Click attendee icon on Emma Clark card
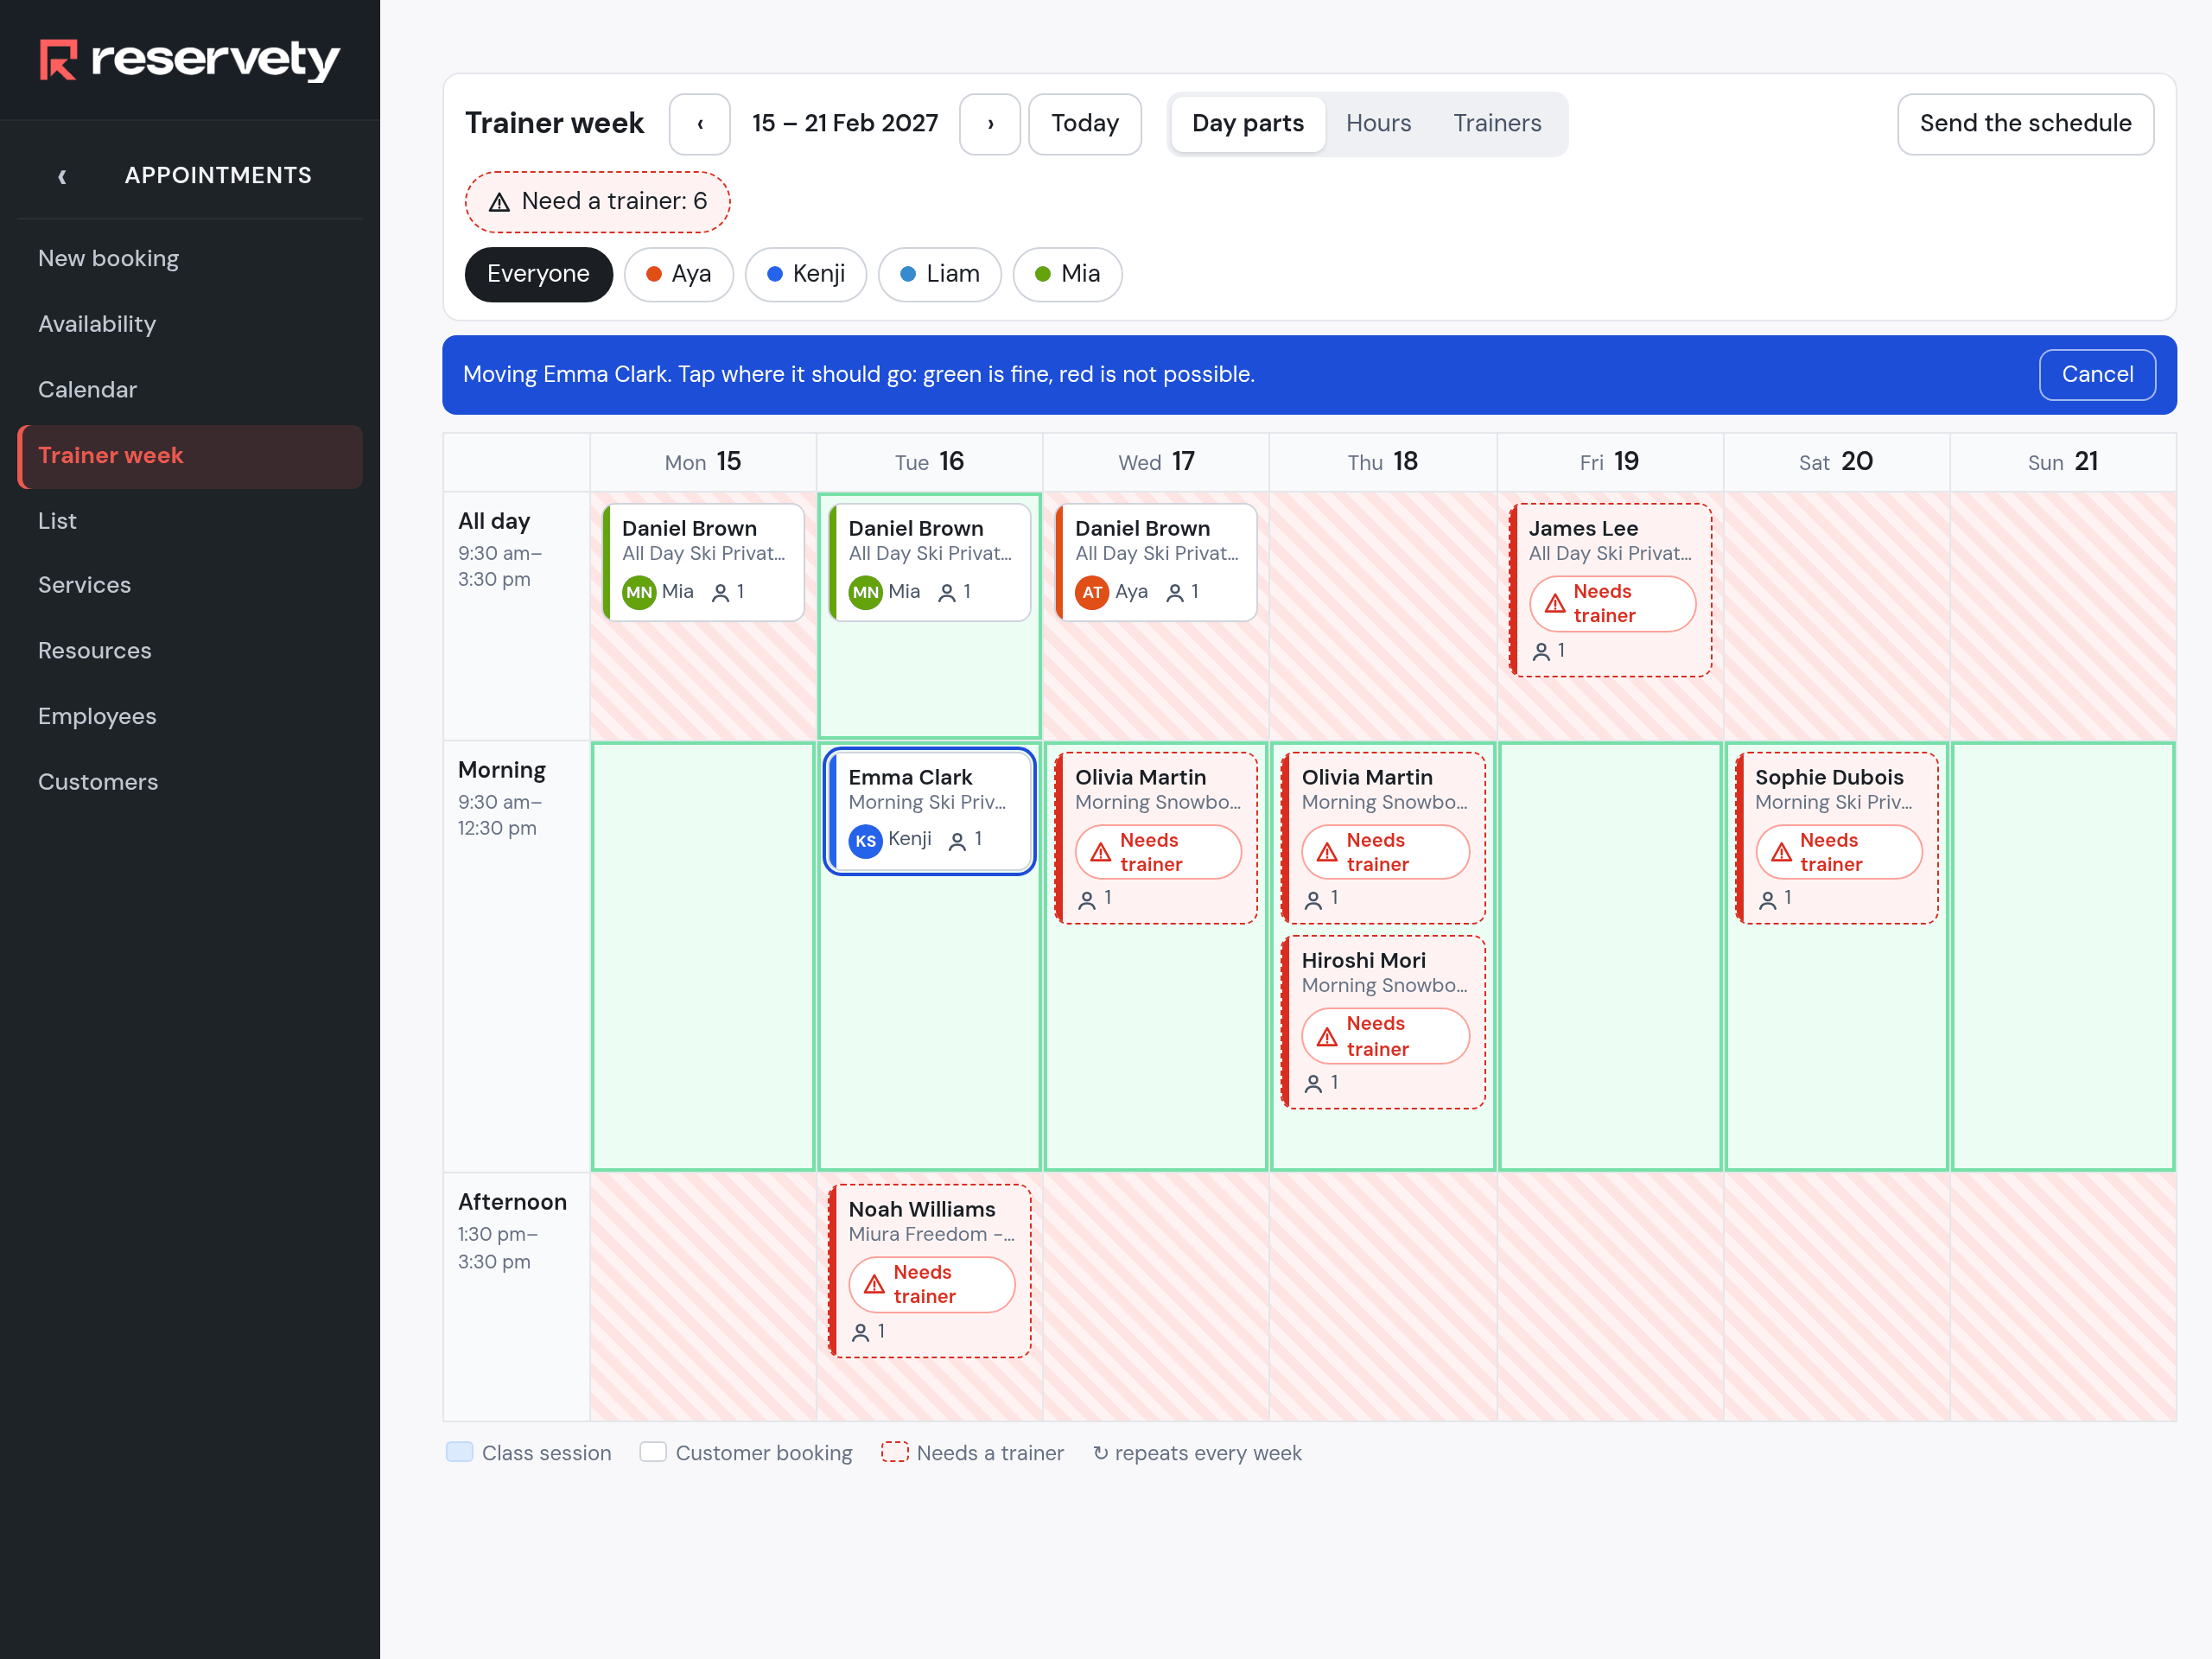This screenshot has height=1659, width=2212. (957, 841)
